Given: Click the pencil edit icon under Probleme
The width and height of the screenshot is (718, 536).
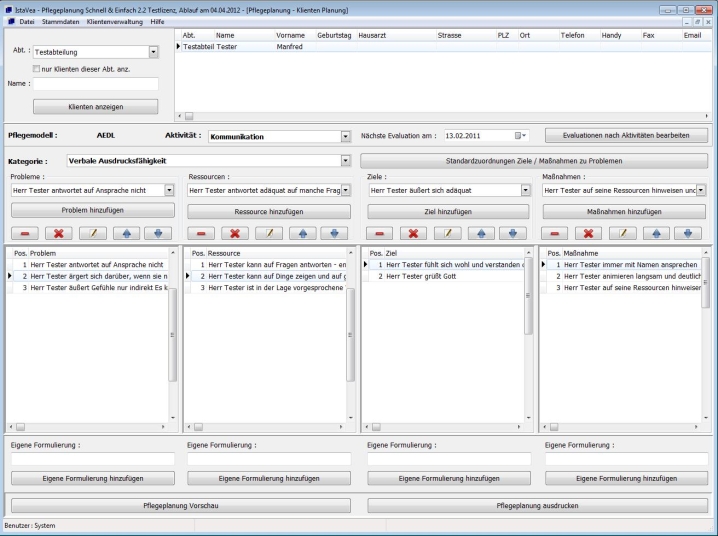Looking at the screenshot, I should point(92,233).
